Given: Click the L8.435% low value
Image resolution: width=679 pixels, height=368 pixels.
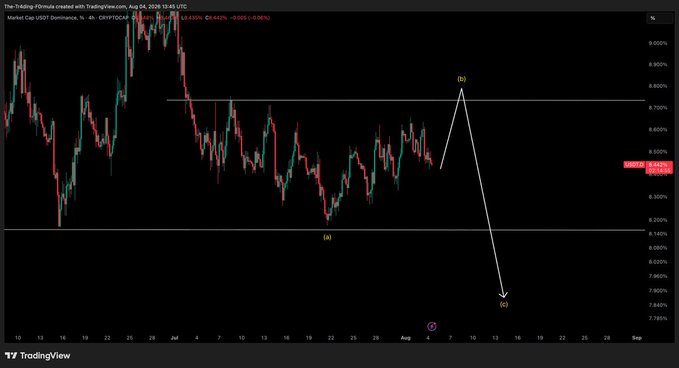Looking at the screenshot, I should click(x=191, y=18).
